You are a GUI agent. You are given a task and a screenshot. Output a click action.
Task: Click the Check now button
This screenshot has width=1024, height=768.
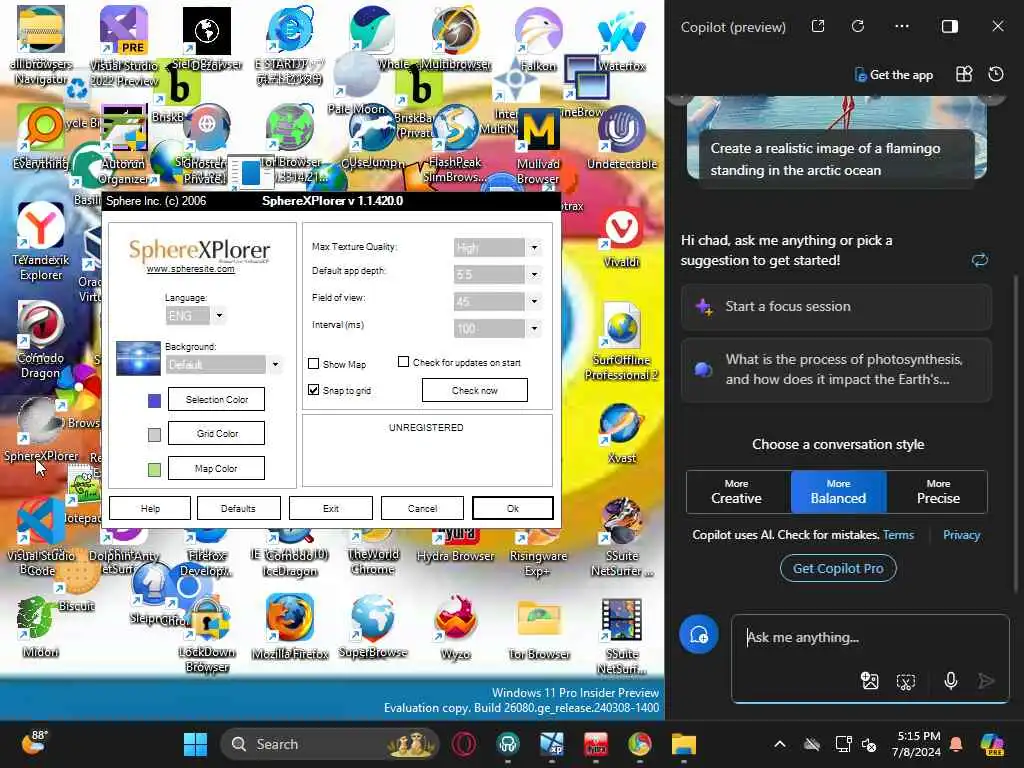[x=475, y=390]
